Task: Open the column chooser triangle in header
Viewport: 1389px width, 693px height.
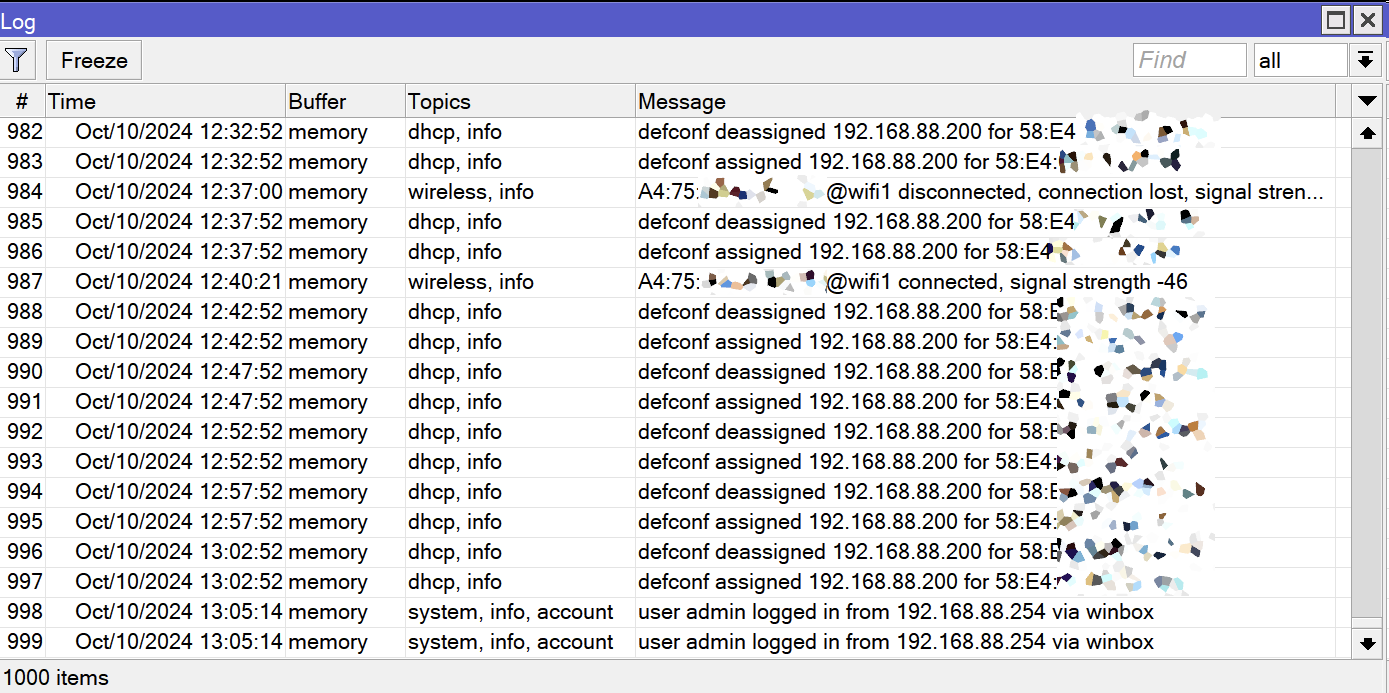Action: coord(1367,101)
